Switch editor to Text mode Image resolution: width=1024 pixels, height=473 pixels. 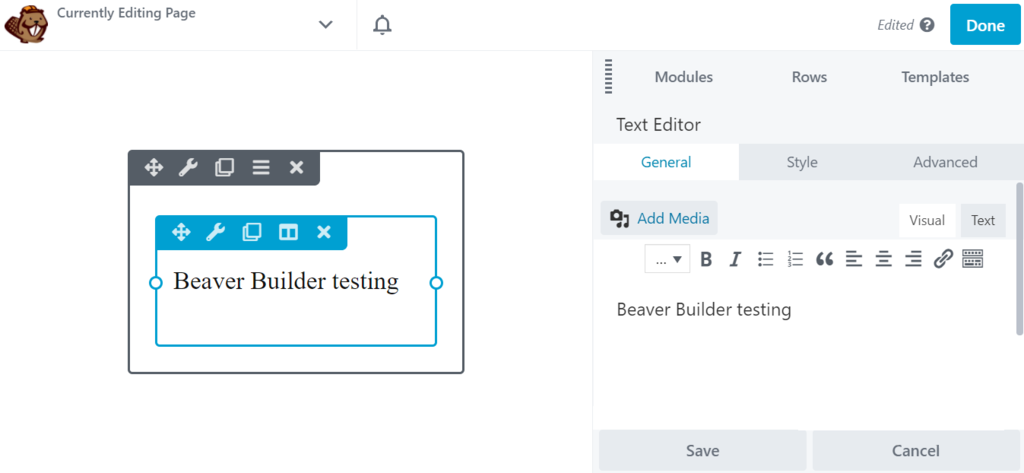tap(982, 220)
